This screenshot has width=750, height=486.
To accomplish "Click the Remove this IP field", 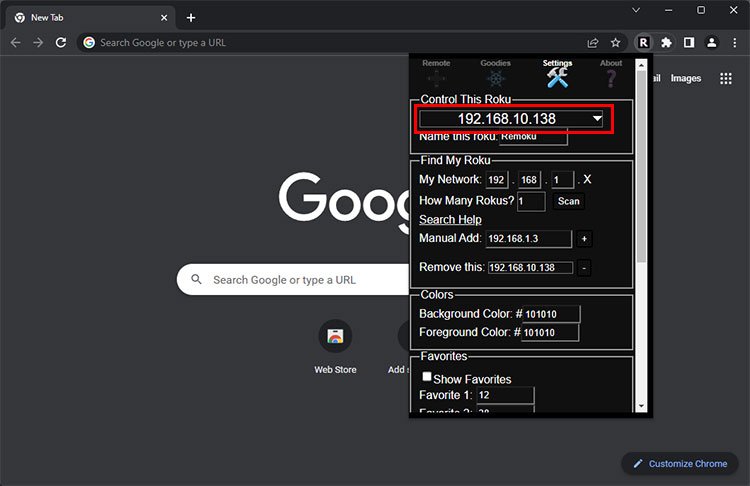I will click(530, 267).
